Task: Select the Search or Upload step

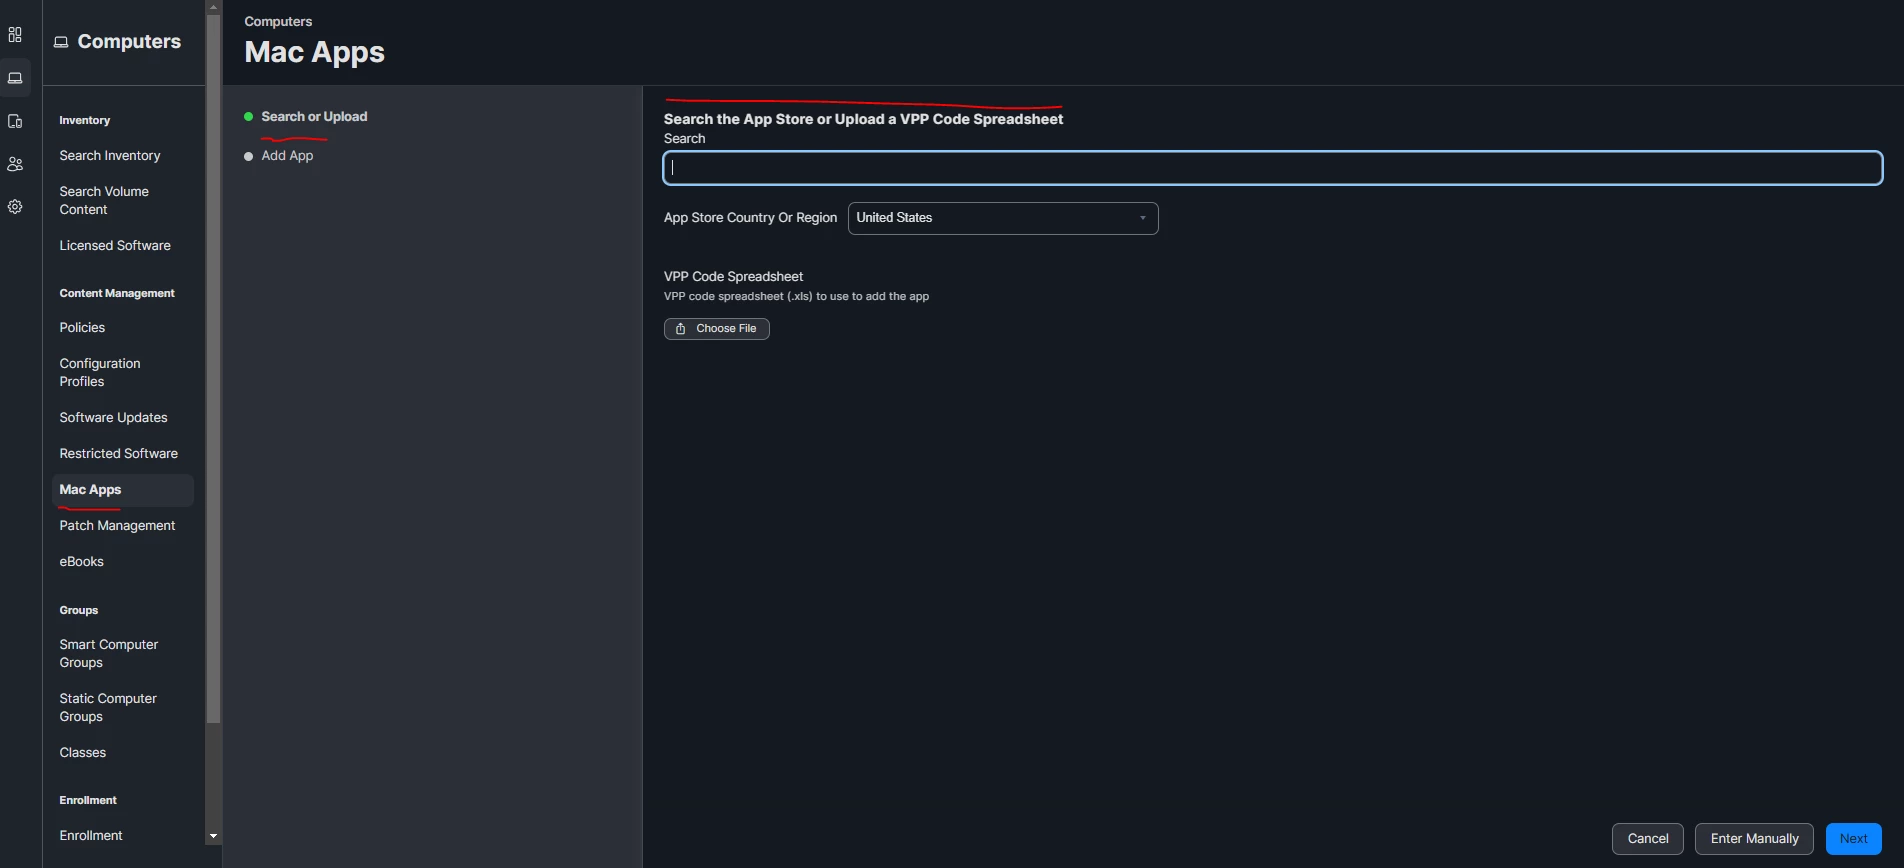Action: point(314,117)
